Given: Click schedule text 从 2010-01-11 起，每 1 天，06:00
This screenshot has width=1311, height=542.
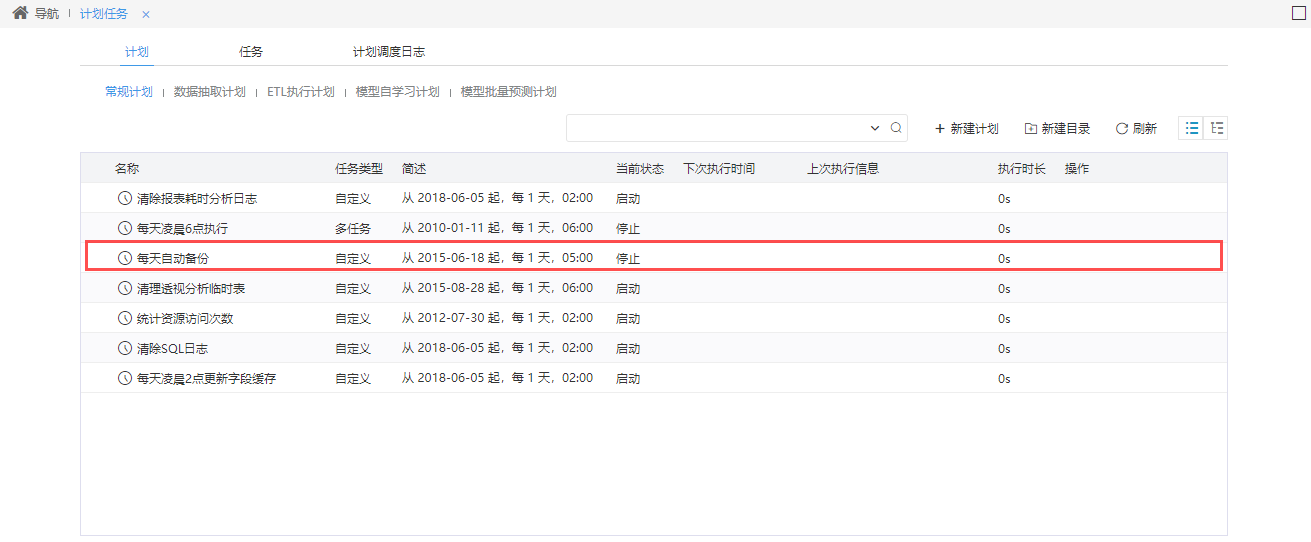Looking at the screenshot, I should tap(497, 228).
